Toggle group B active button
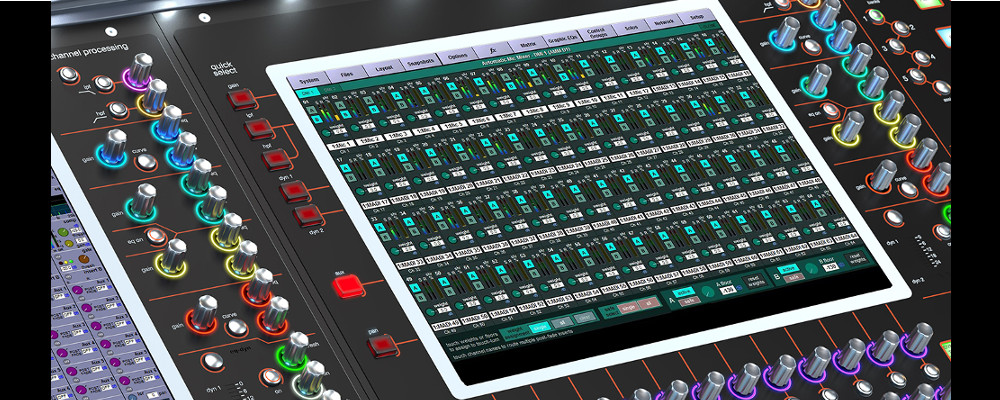 click(788, 269)
